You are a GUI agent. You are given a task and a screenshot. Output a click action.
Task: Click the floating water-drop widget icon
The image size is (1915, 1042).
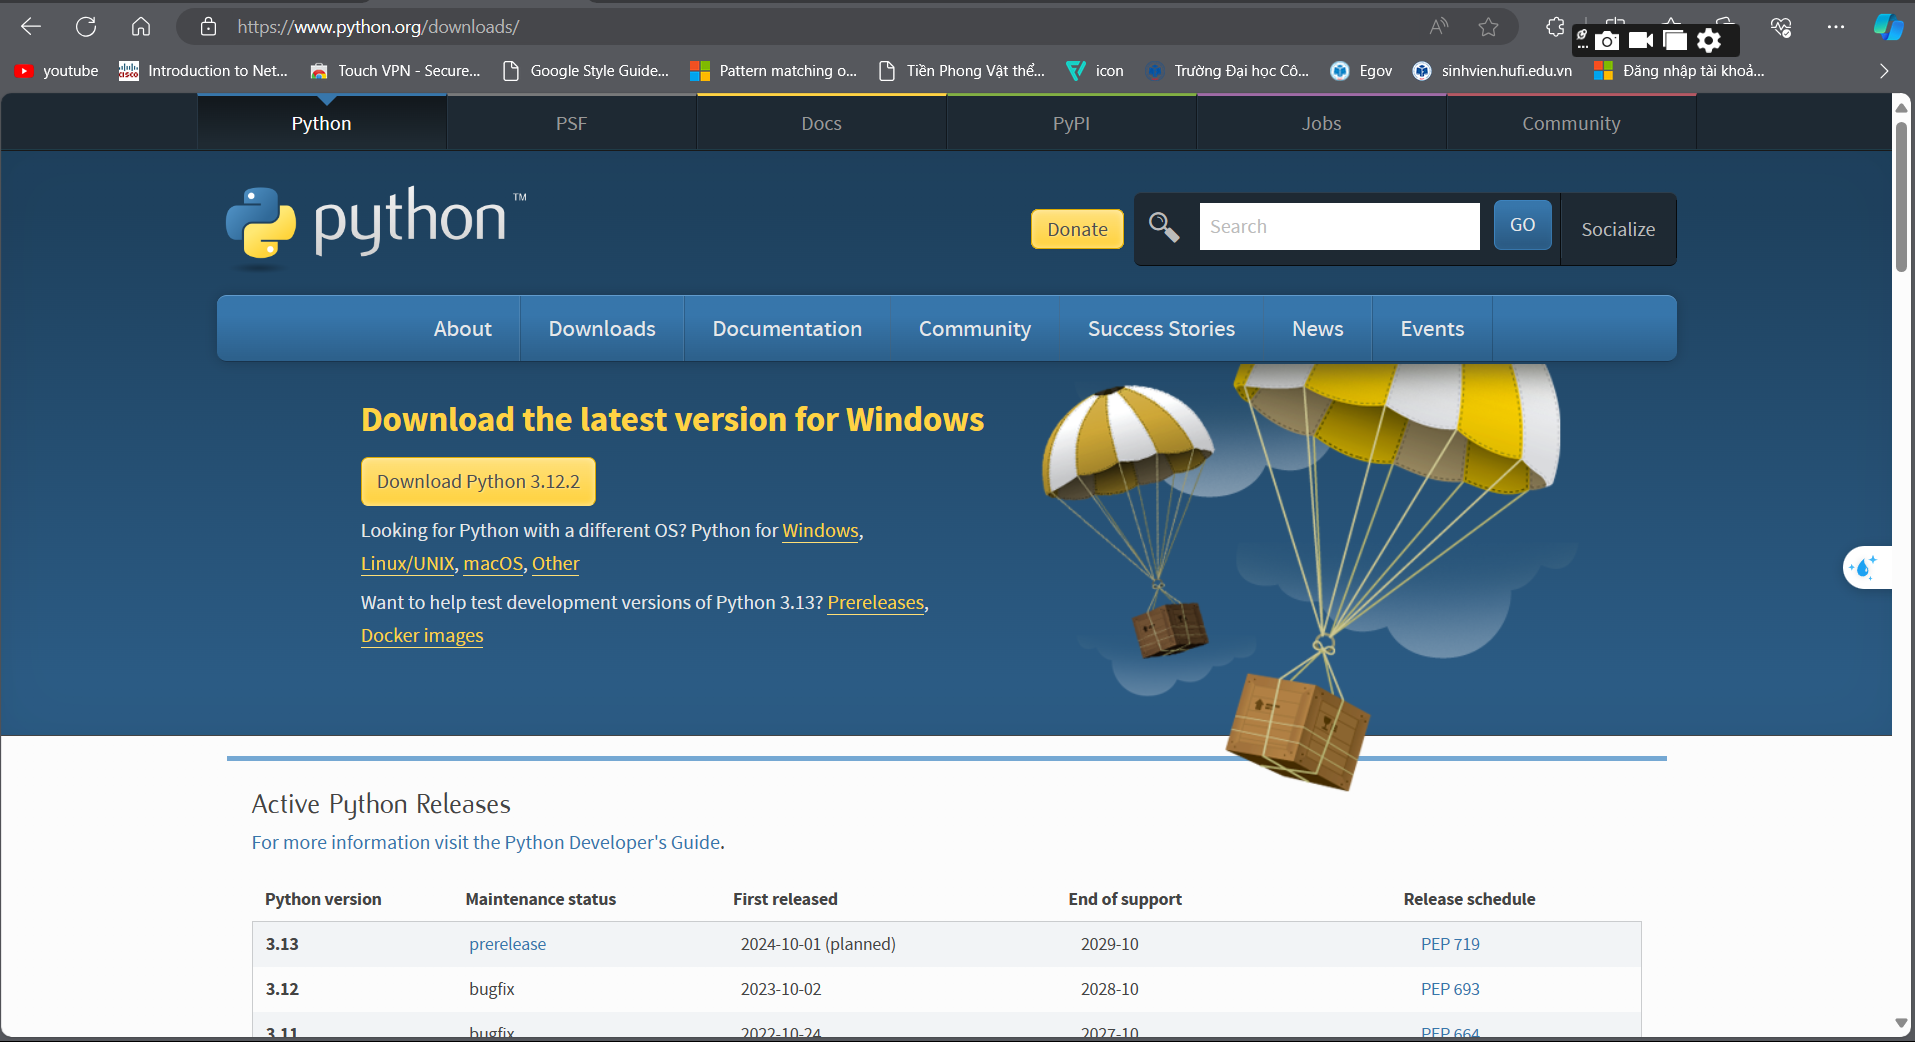click(x=1864, y=568)
